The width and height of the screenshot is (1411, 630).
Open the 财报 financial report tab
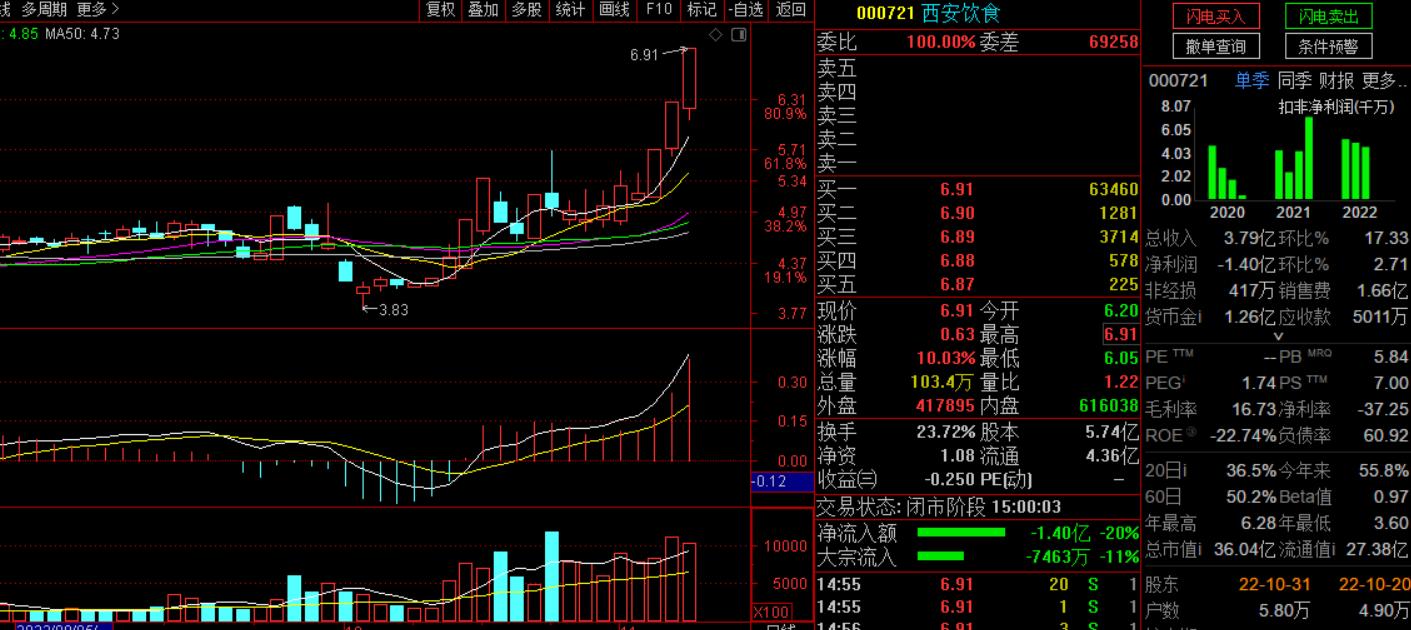point(1336,81)
